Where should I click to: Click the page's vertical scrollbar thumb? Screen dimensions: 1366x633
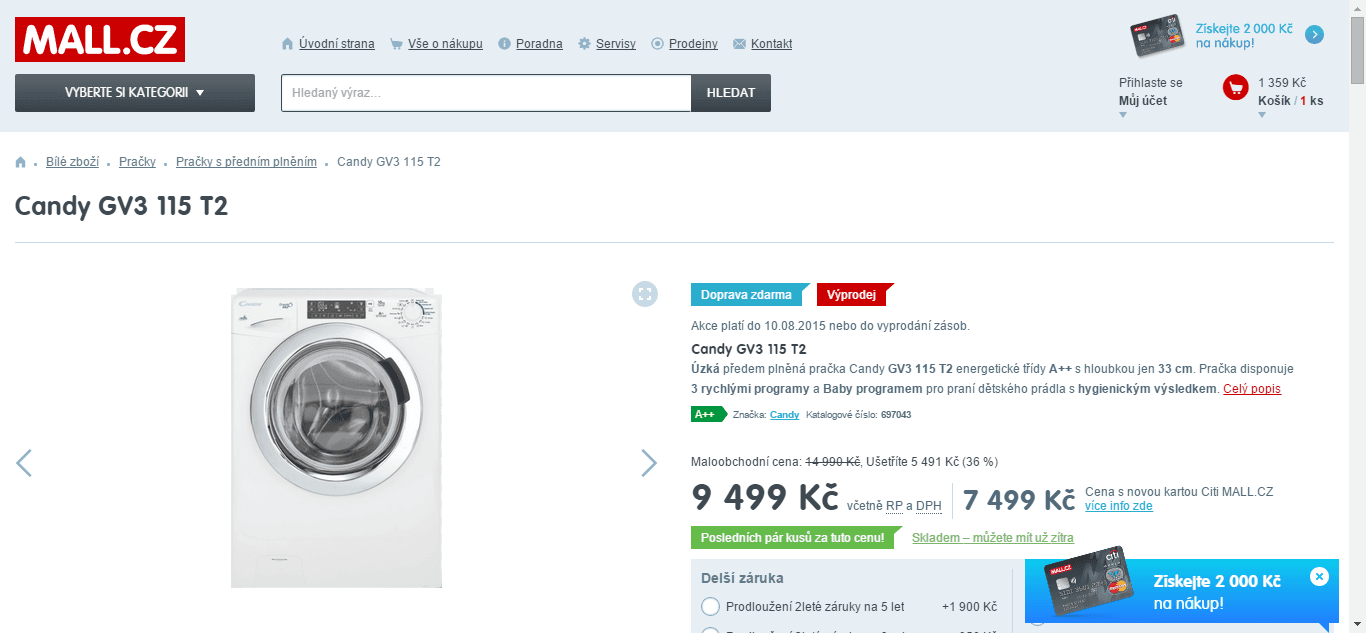pos(1357,50)
